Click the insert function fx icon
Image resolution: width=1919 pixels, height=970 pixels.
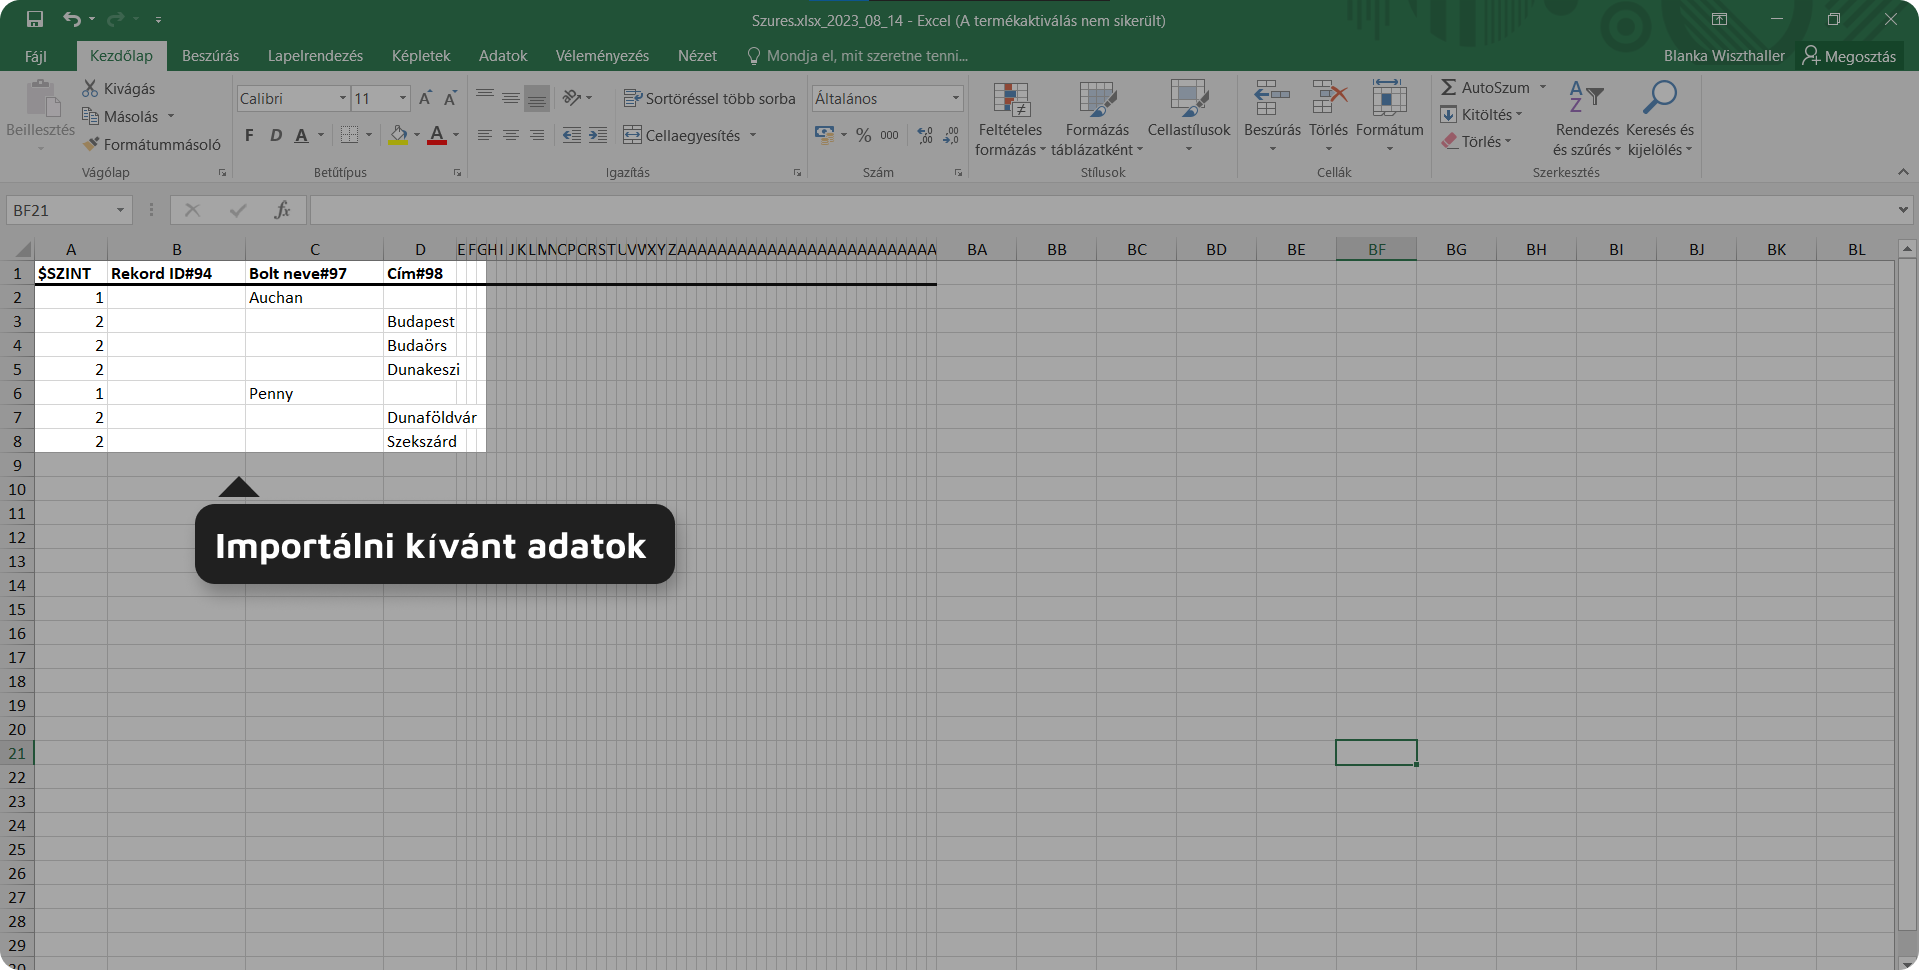click(283, 210)
